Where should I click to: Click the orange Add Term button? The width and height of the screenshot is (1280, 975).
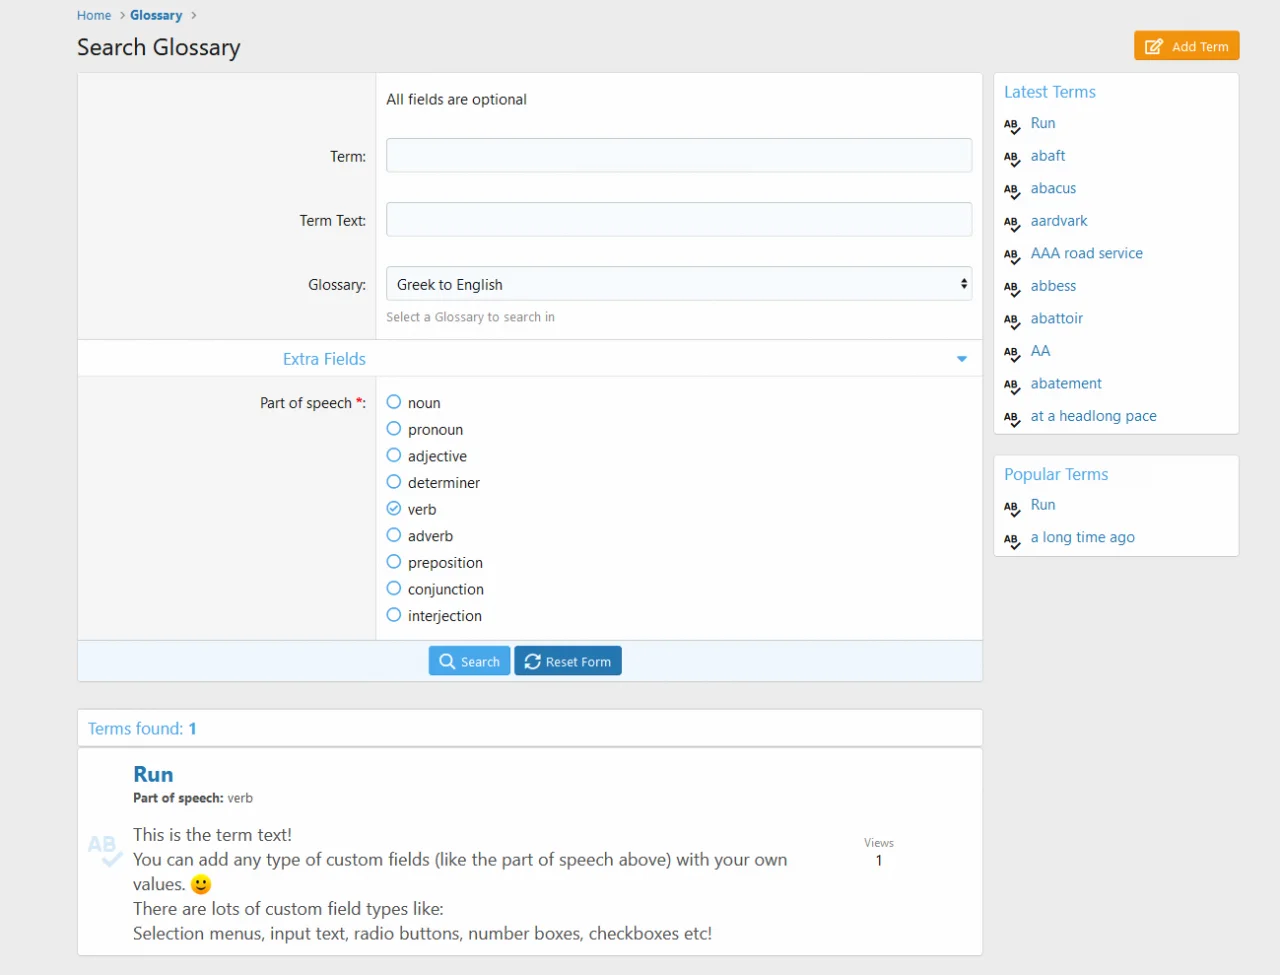1186,46
